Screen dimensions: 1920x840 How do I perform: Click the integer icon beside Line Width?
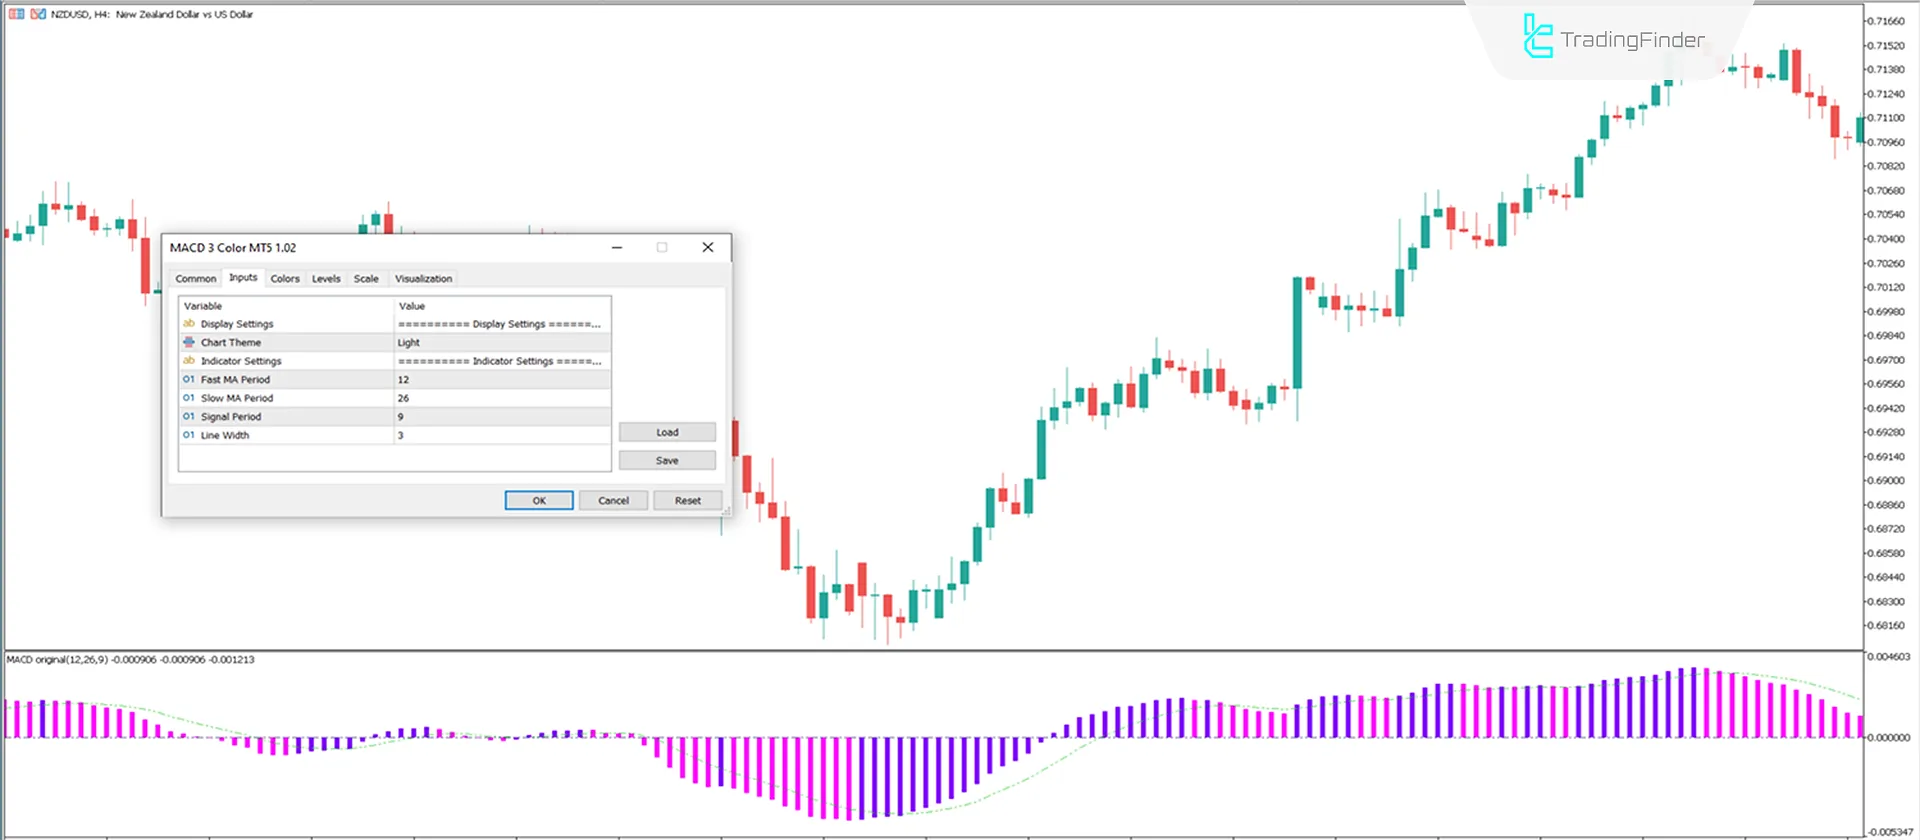[189, 435]
